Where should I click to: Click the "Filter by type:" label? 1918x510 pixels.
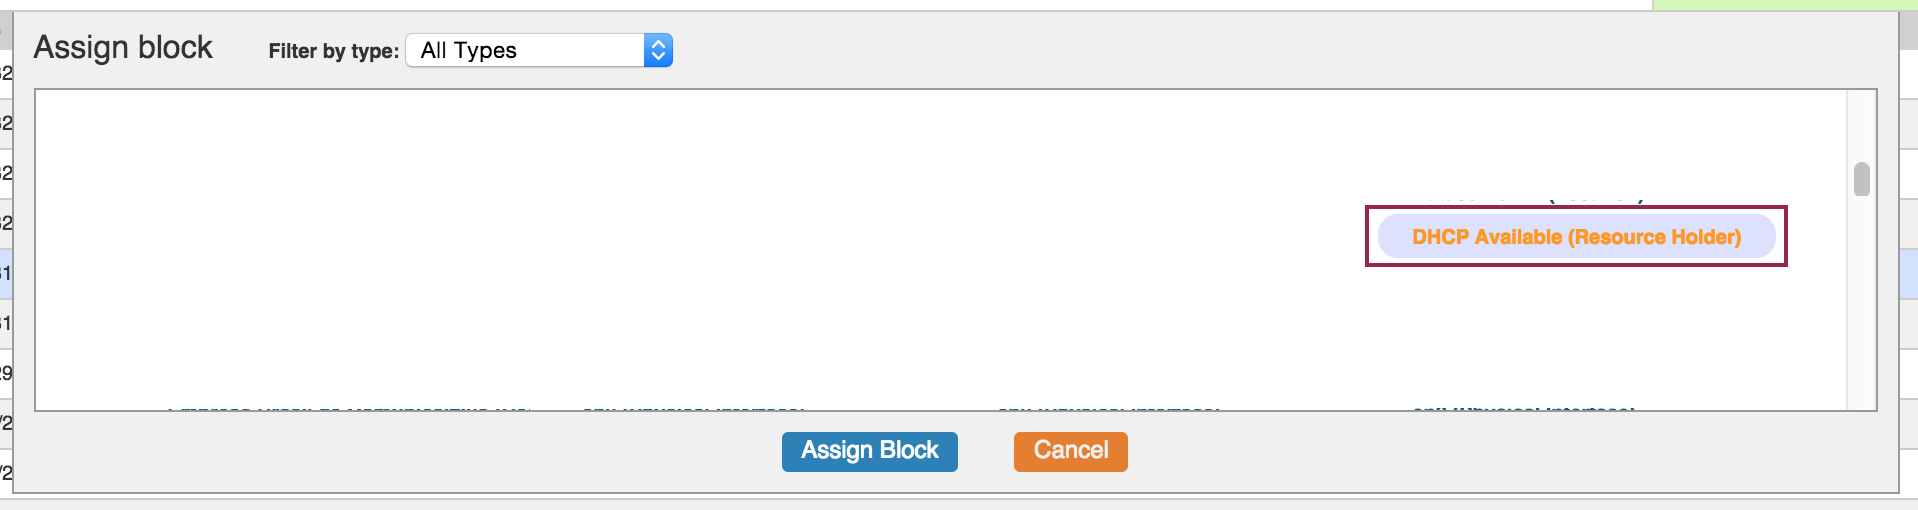tap(333, 51)
